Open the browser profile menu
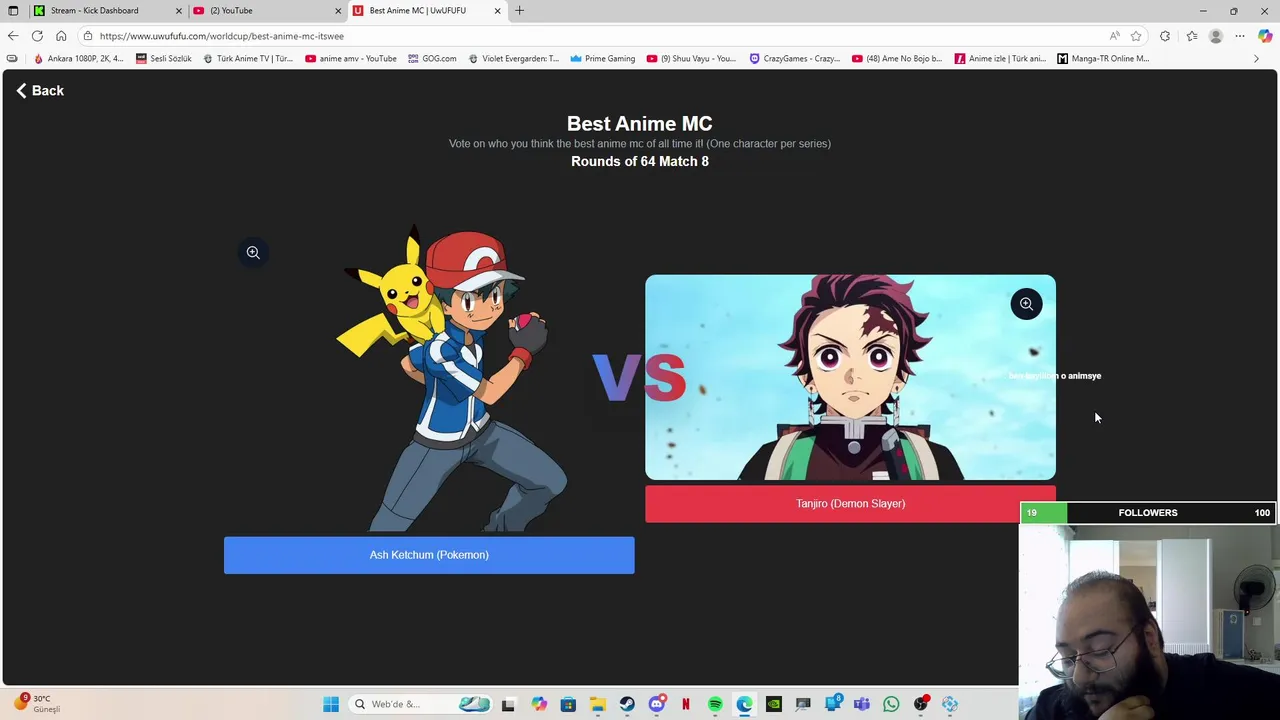This screenshot has width=1280, height=720. point(1216,36)
